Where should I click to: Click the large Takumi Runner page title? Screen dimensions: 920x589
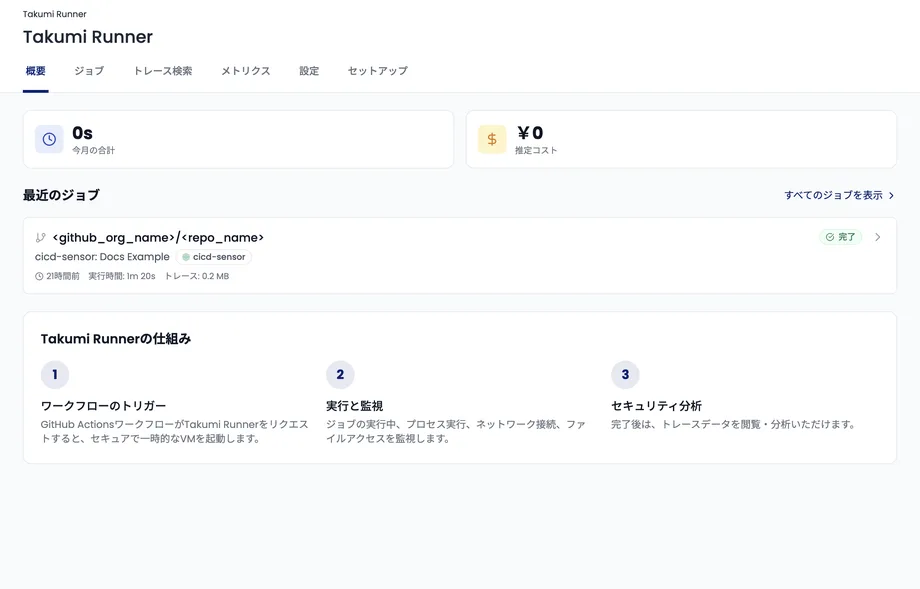click(x=88, y=37)
